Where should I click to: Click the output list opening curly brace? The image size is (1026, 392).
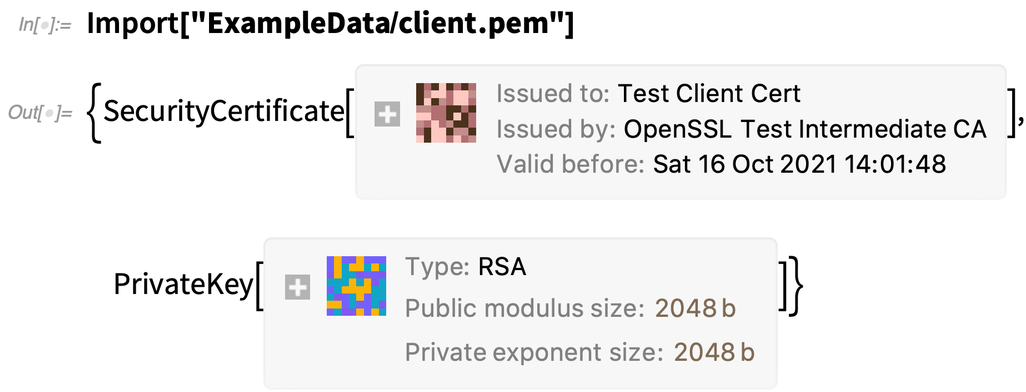[95, 113]
